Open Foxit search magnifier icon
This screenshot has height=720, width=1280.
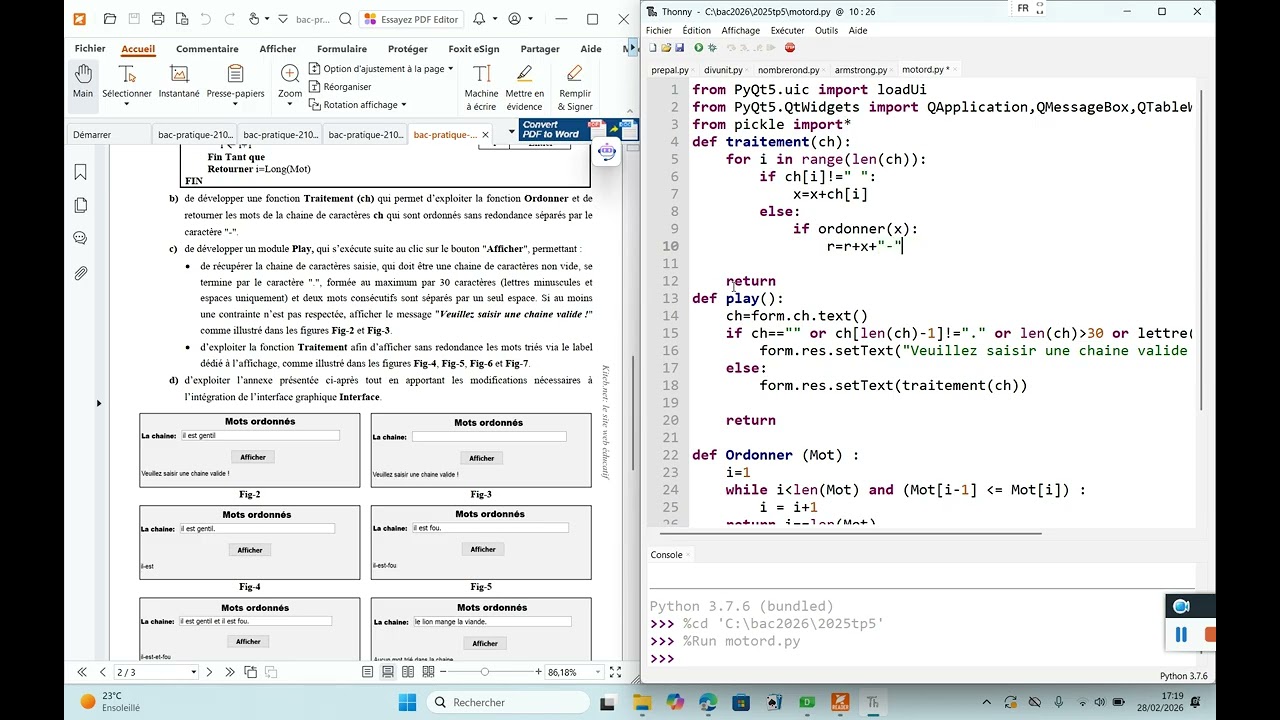coord(345,19)
